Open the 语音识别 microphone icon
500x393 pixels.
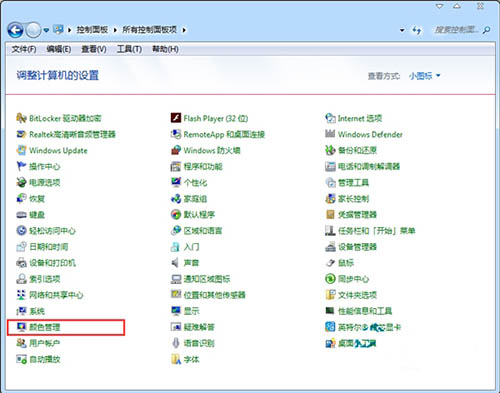tap(176, 343)
